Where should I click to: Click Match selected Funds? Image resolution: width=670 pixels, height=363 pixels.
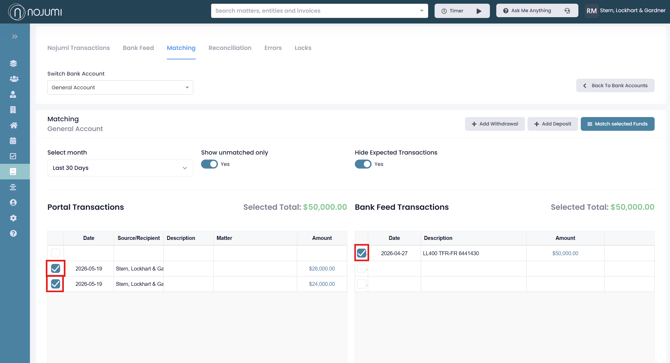pyautogui.click(x=617, y=124)
